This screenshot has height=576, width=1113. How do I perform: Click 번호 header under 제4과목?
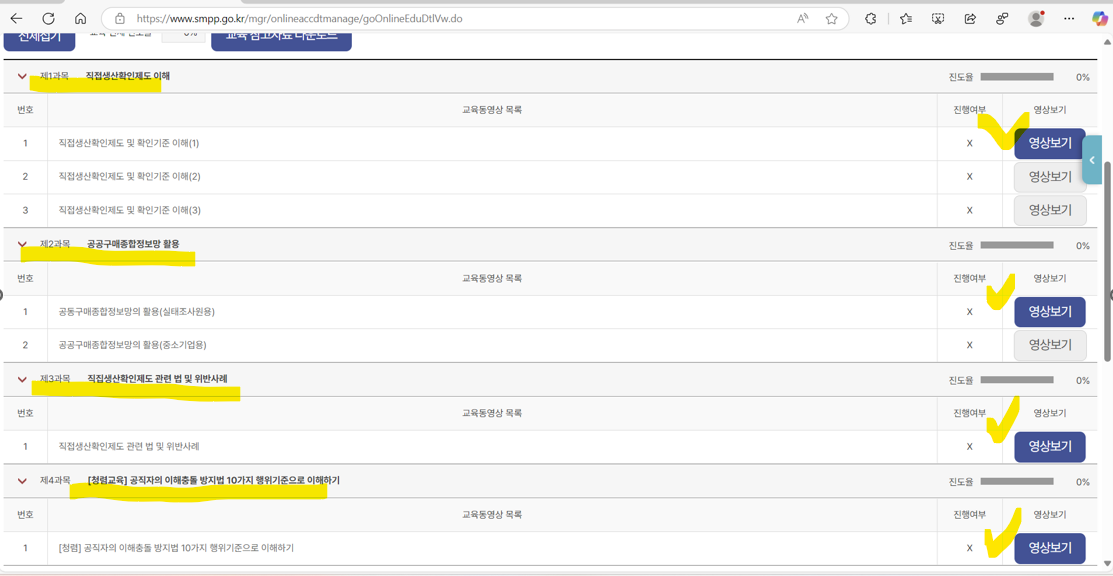pos(25,514)
